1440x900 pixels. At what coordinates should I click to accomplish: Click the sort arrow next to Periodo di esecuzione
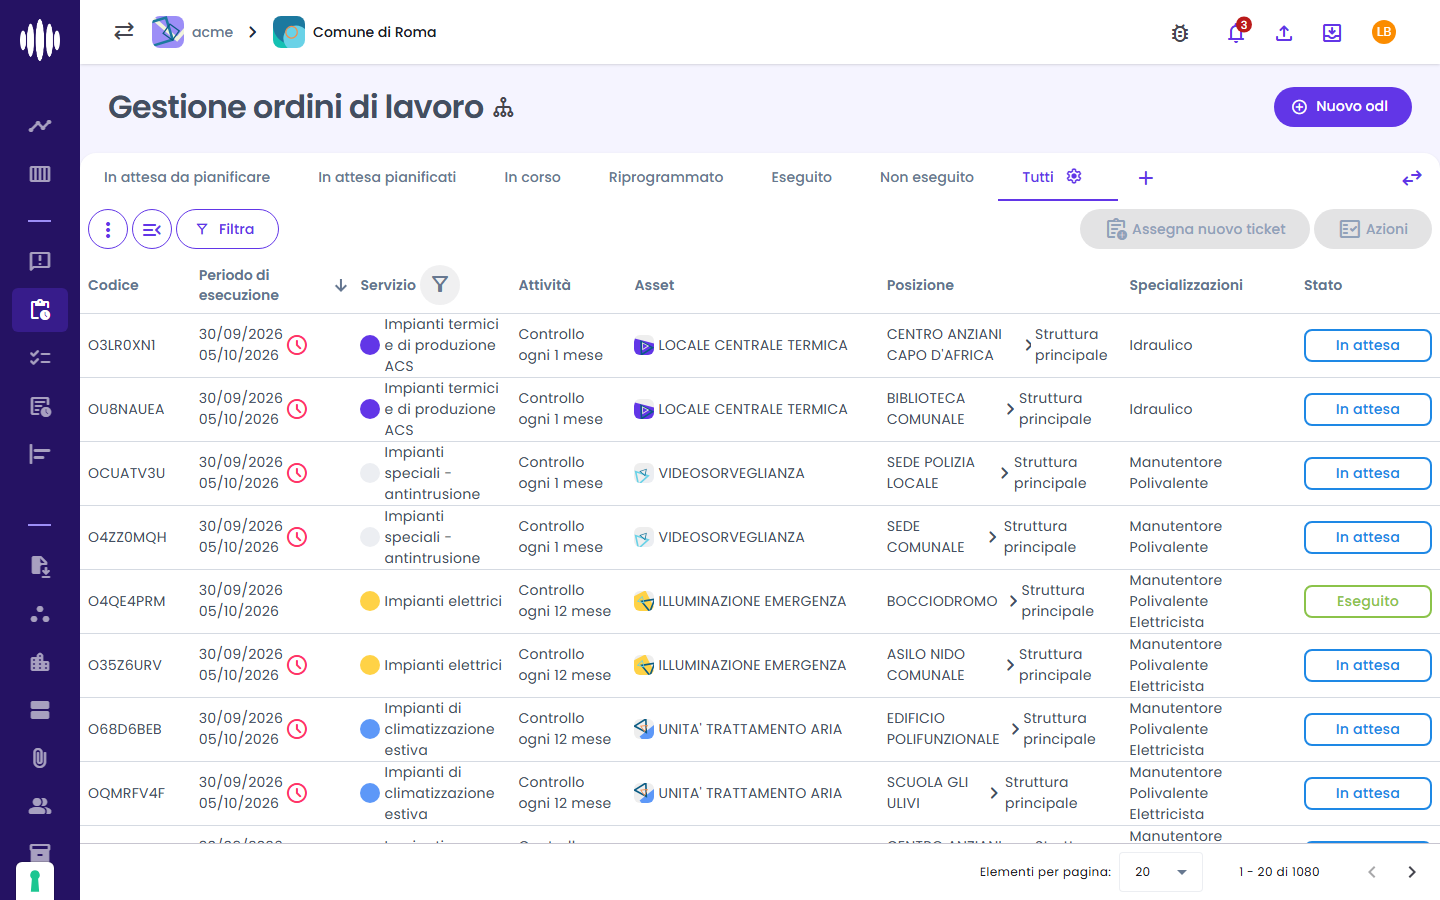pyautogui.click(x=341, y=285)
